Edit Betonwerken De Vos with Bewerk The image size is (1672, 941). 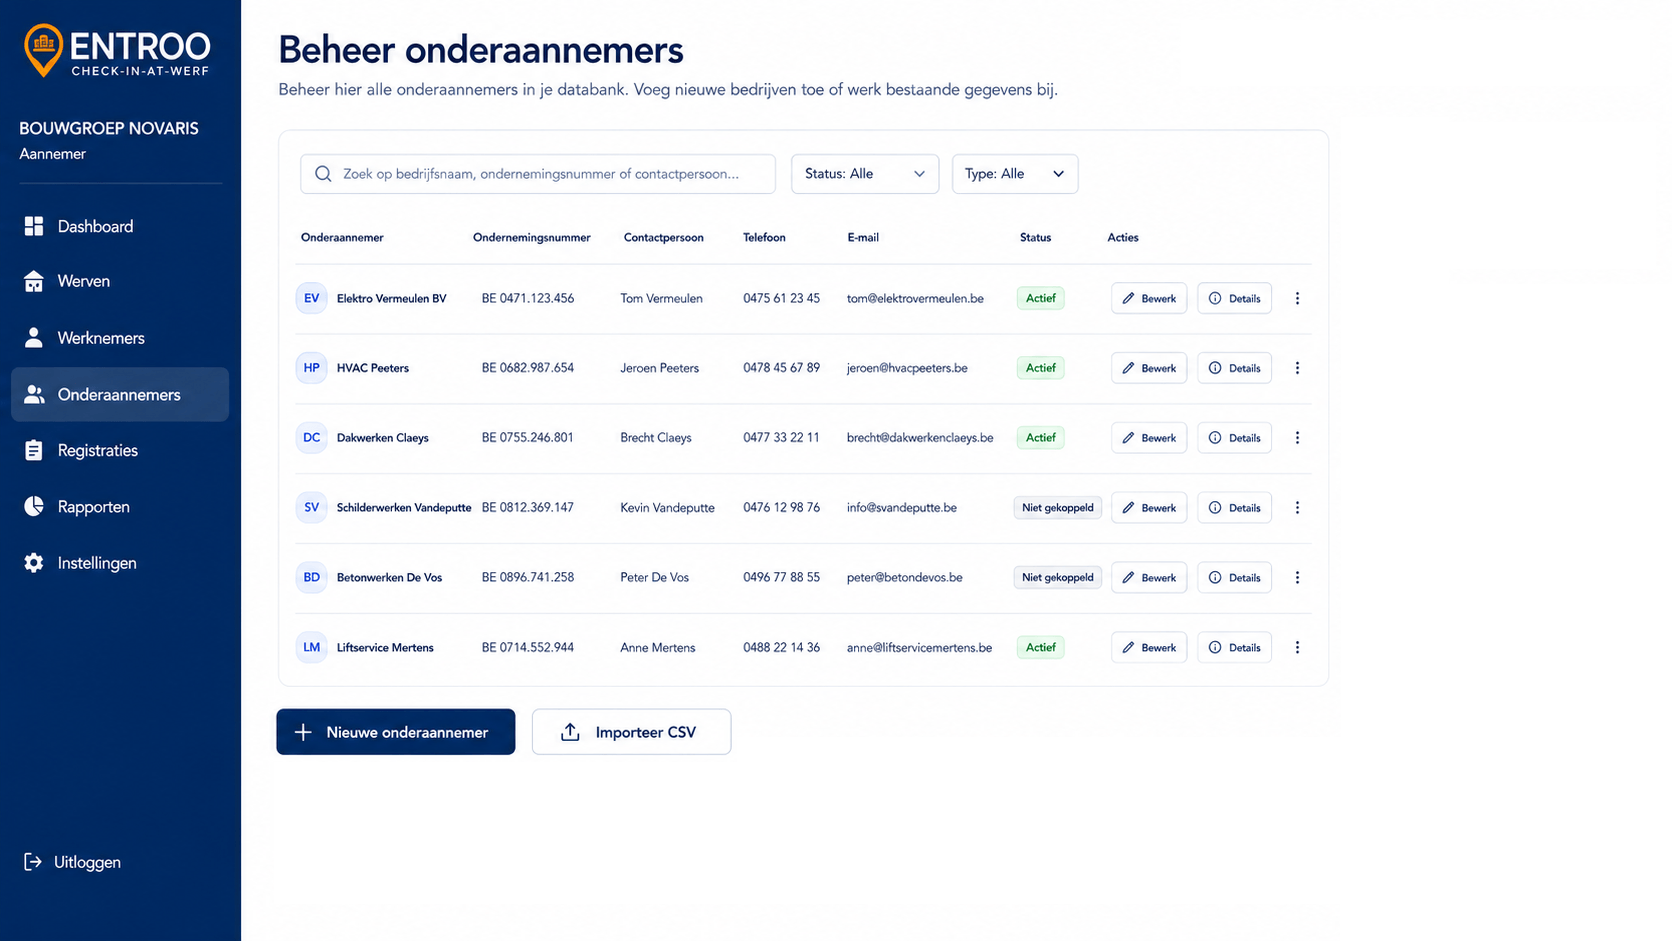[x=1149, y=578]
